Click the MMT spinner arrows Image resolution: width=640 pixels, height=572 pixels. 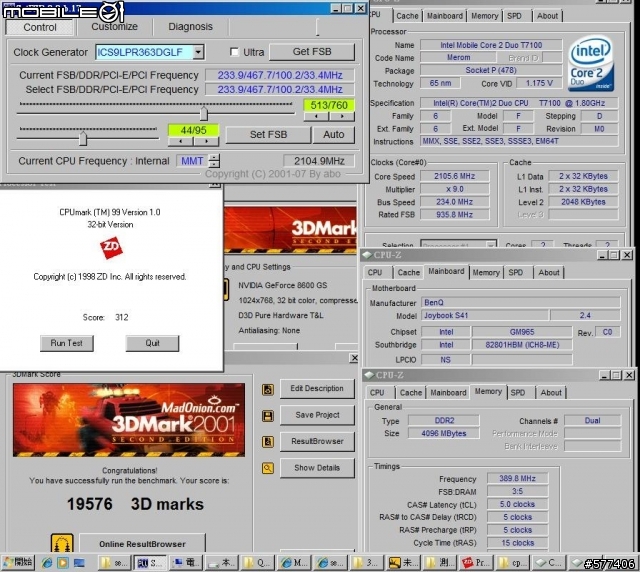tap(214, 161)
